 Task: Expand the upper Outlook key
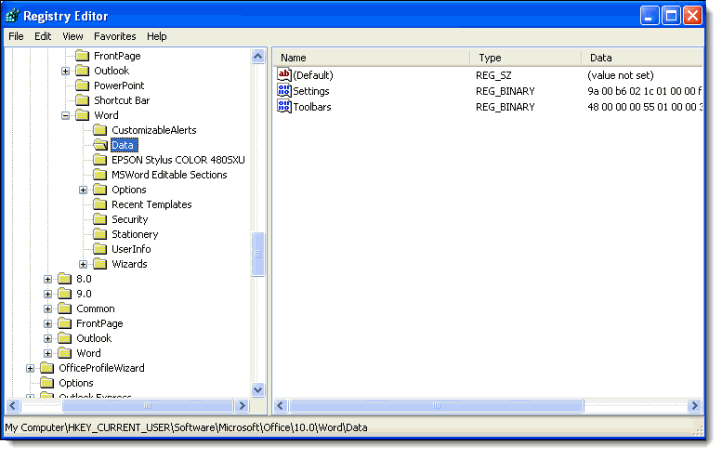pyautogui.click(x=65, y=71)
